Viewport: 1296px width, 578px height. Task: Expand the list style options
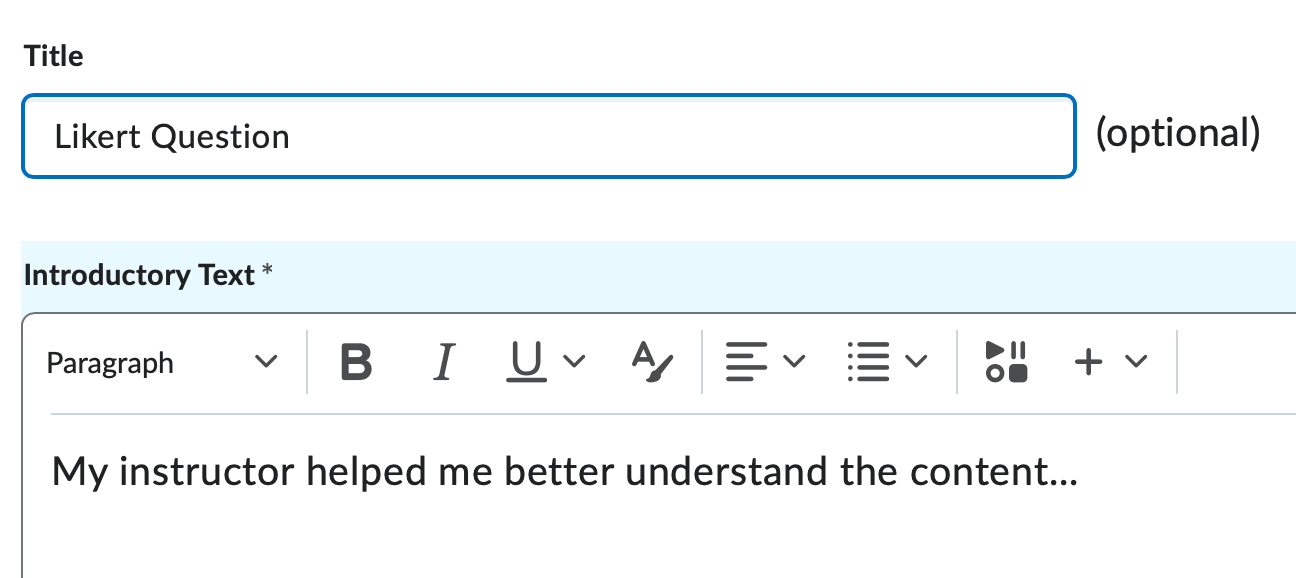coord(916,363)
